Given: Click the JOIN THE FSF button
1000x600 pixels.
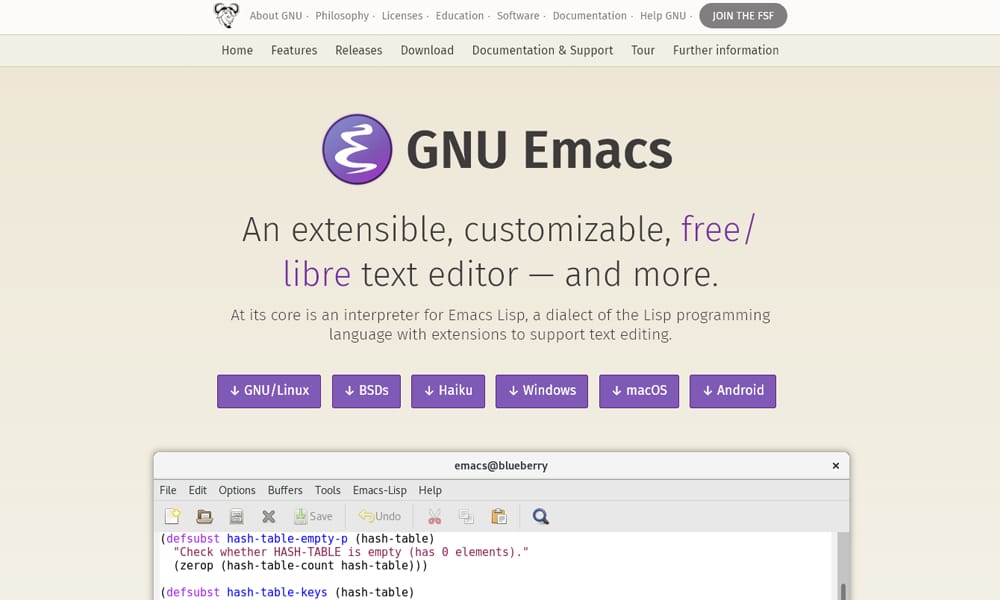Looking at the screenshot, I should (743, 15).
